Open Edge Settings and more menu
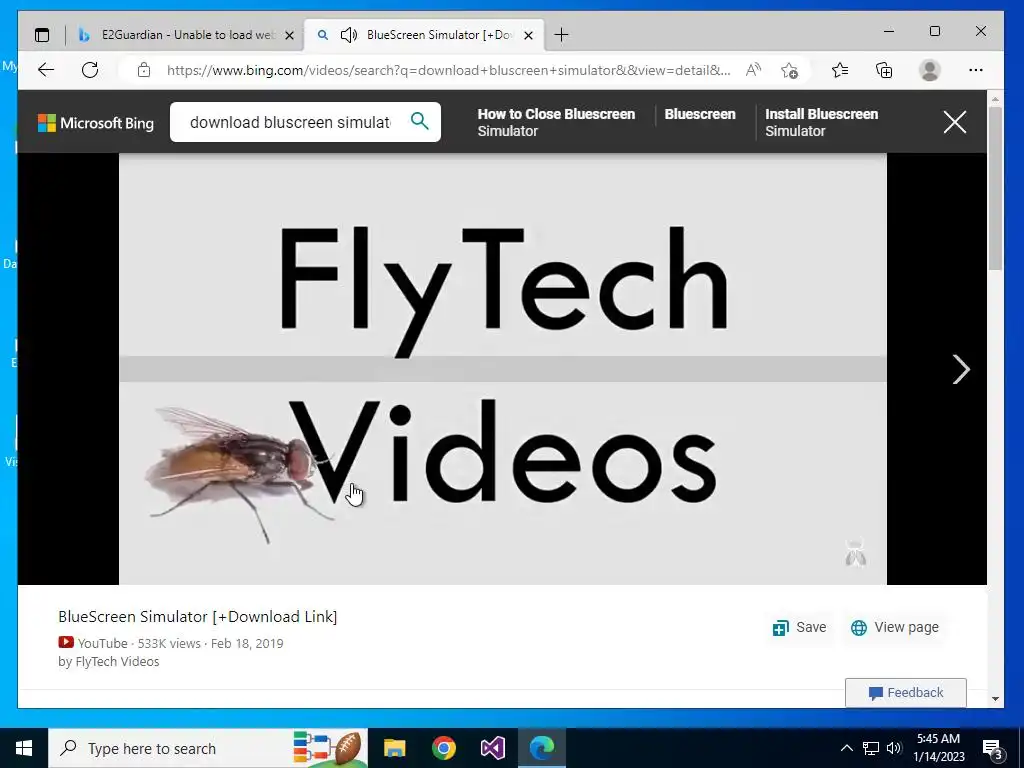 coord(976,70)
